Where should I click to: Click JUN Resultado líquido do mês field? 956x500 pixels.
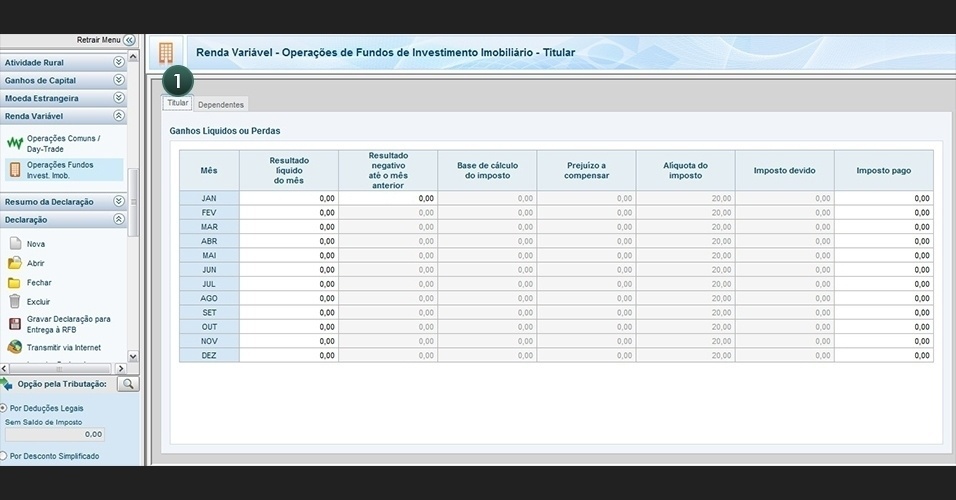coord(289,270)
